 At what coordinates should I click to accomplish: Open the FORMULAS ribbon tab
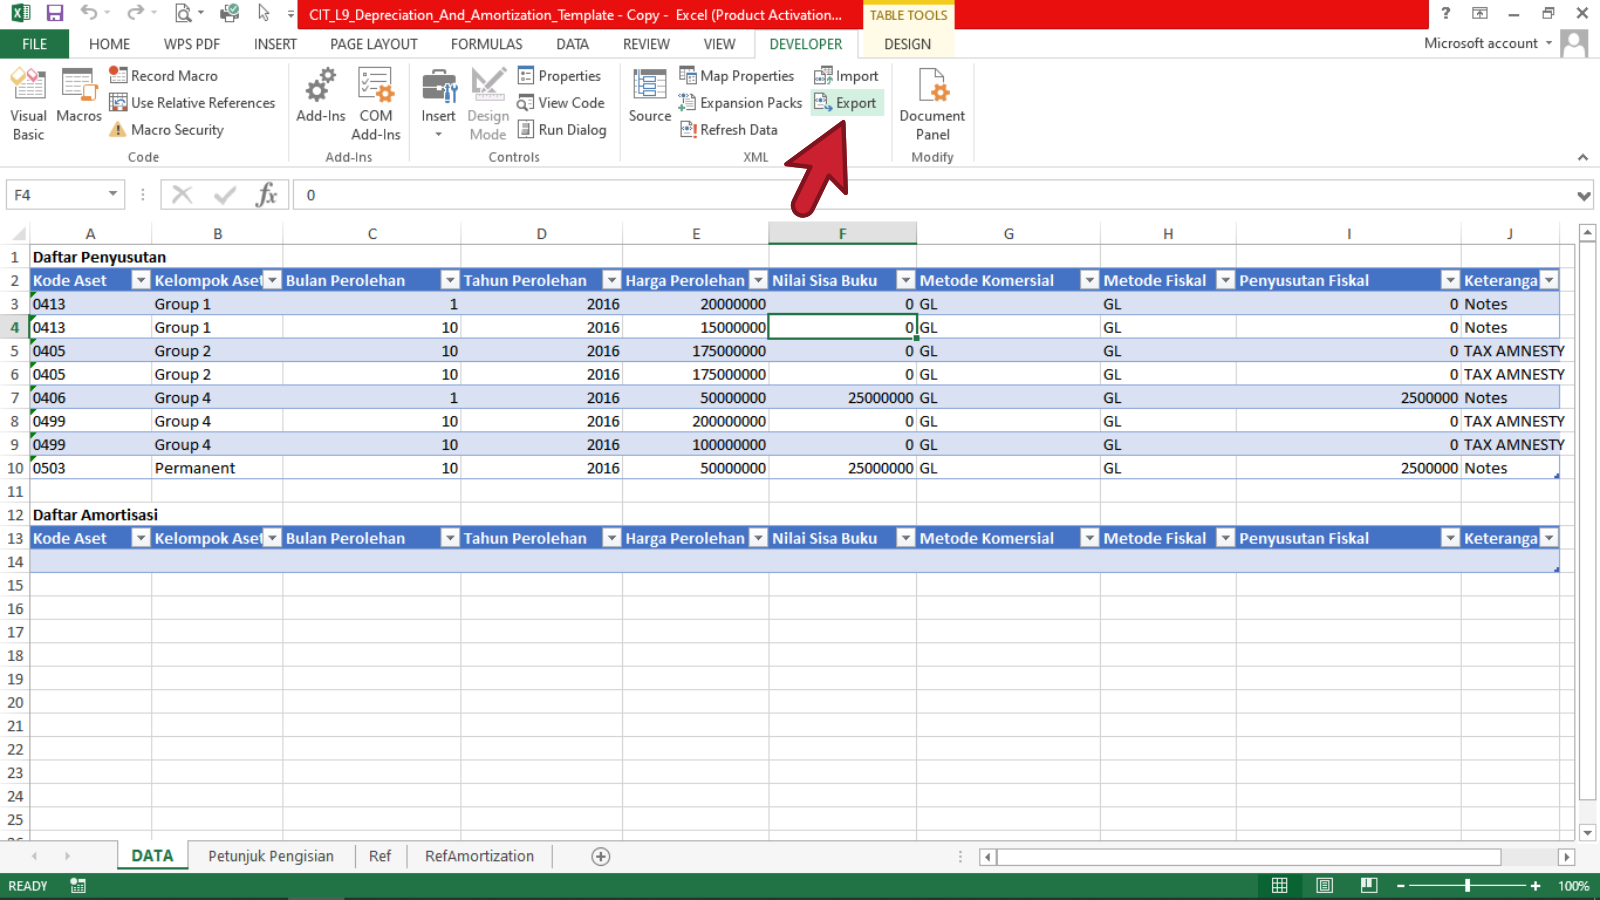tap(486, 44)
